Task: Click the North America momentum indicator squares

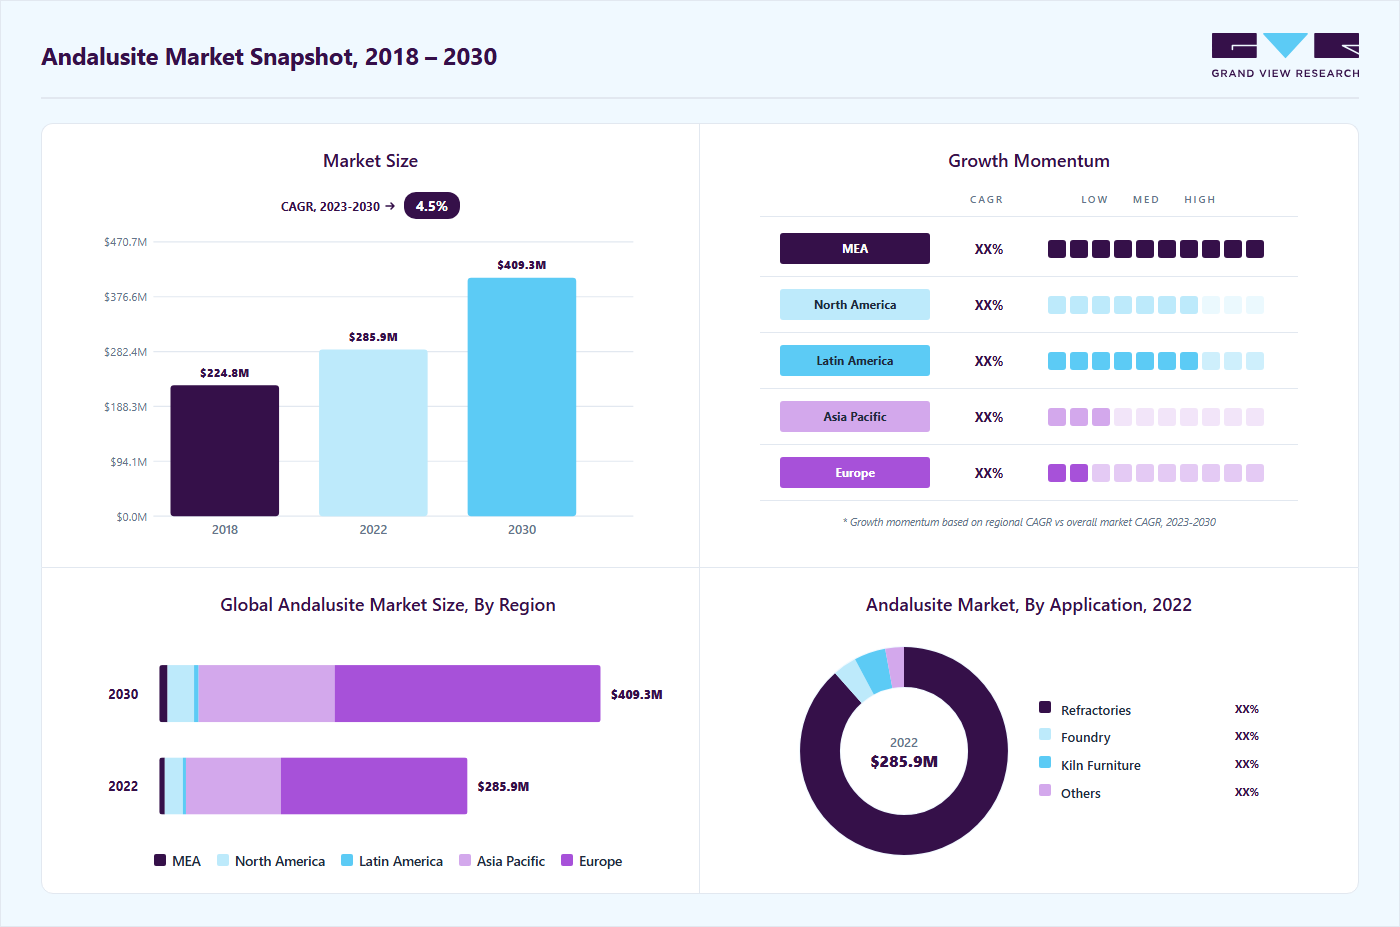Action: point(1156,305)
